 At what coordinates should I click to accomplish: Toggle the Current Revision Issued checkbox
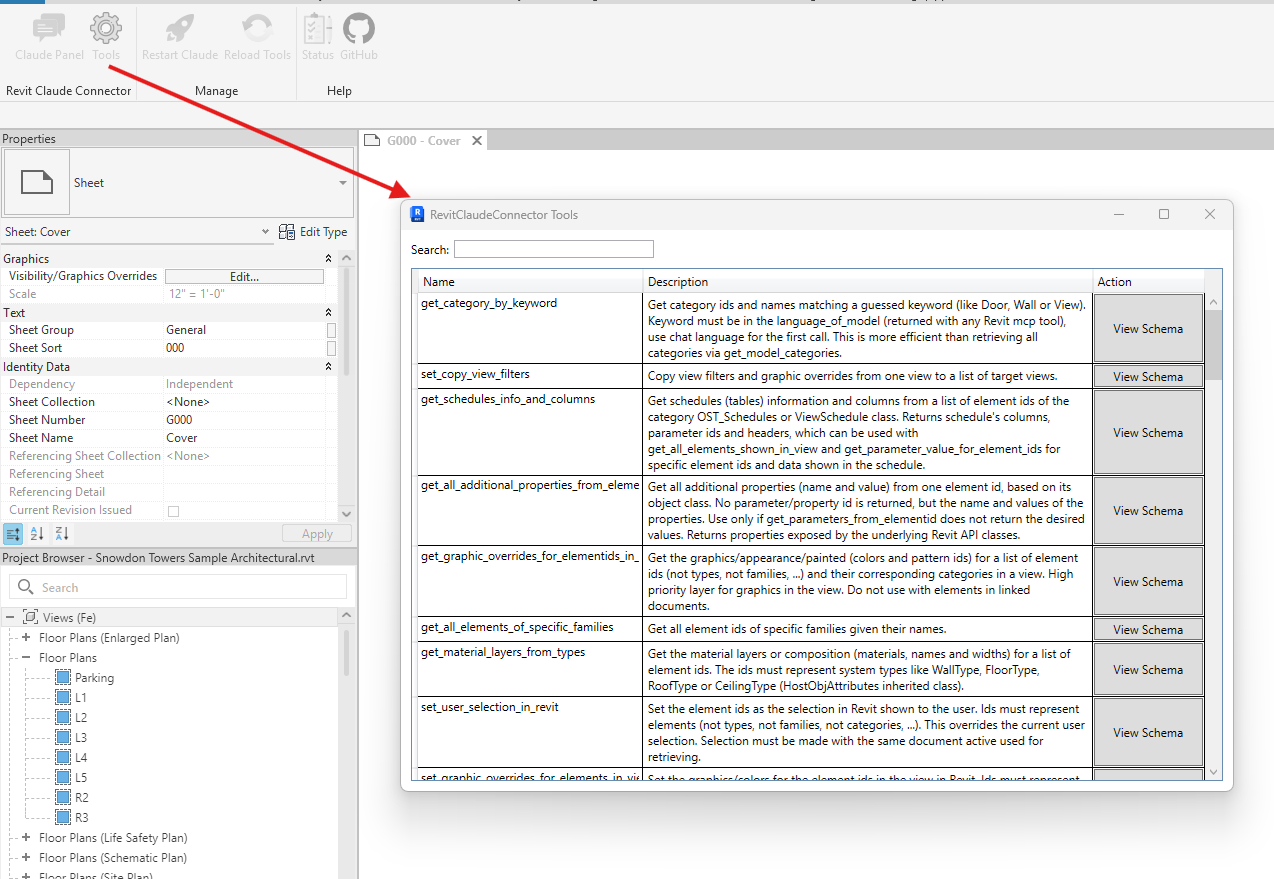tap(173, 511)
